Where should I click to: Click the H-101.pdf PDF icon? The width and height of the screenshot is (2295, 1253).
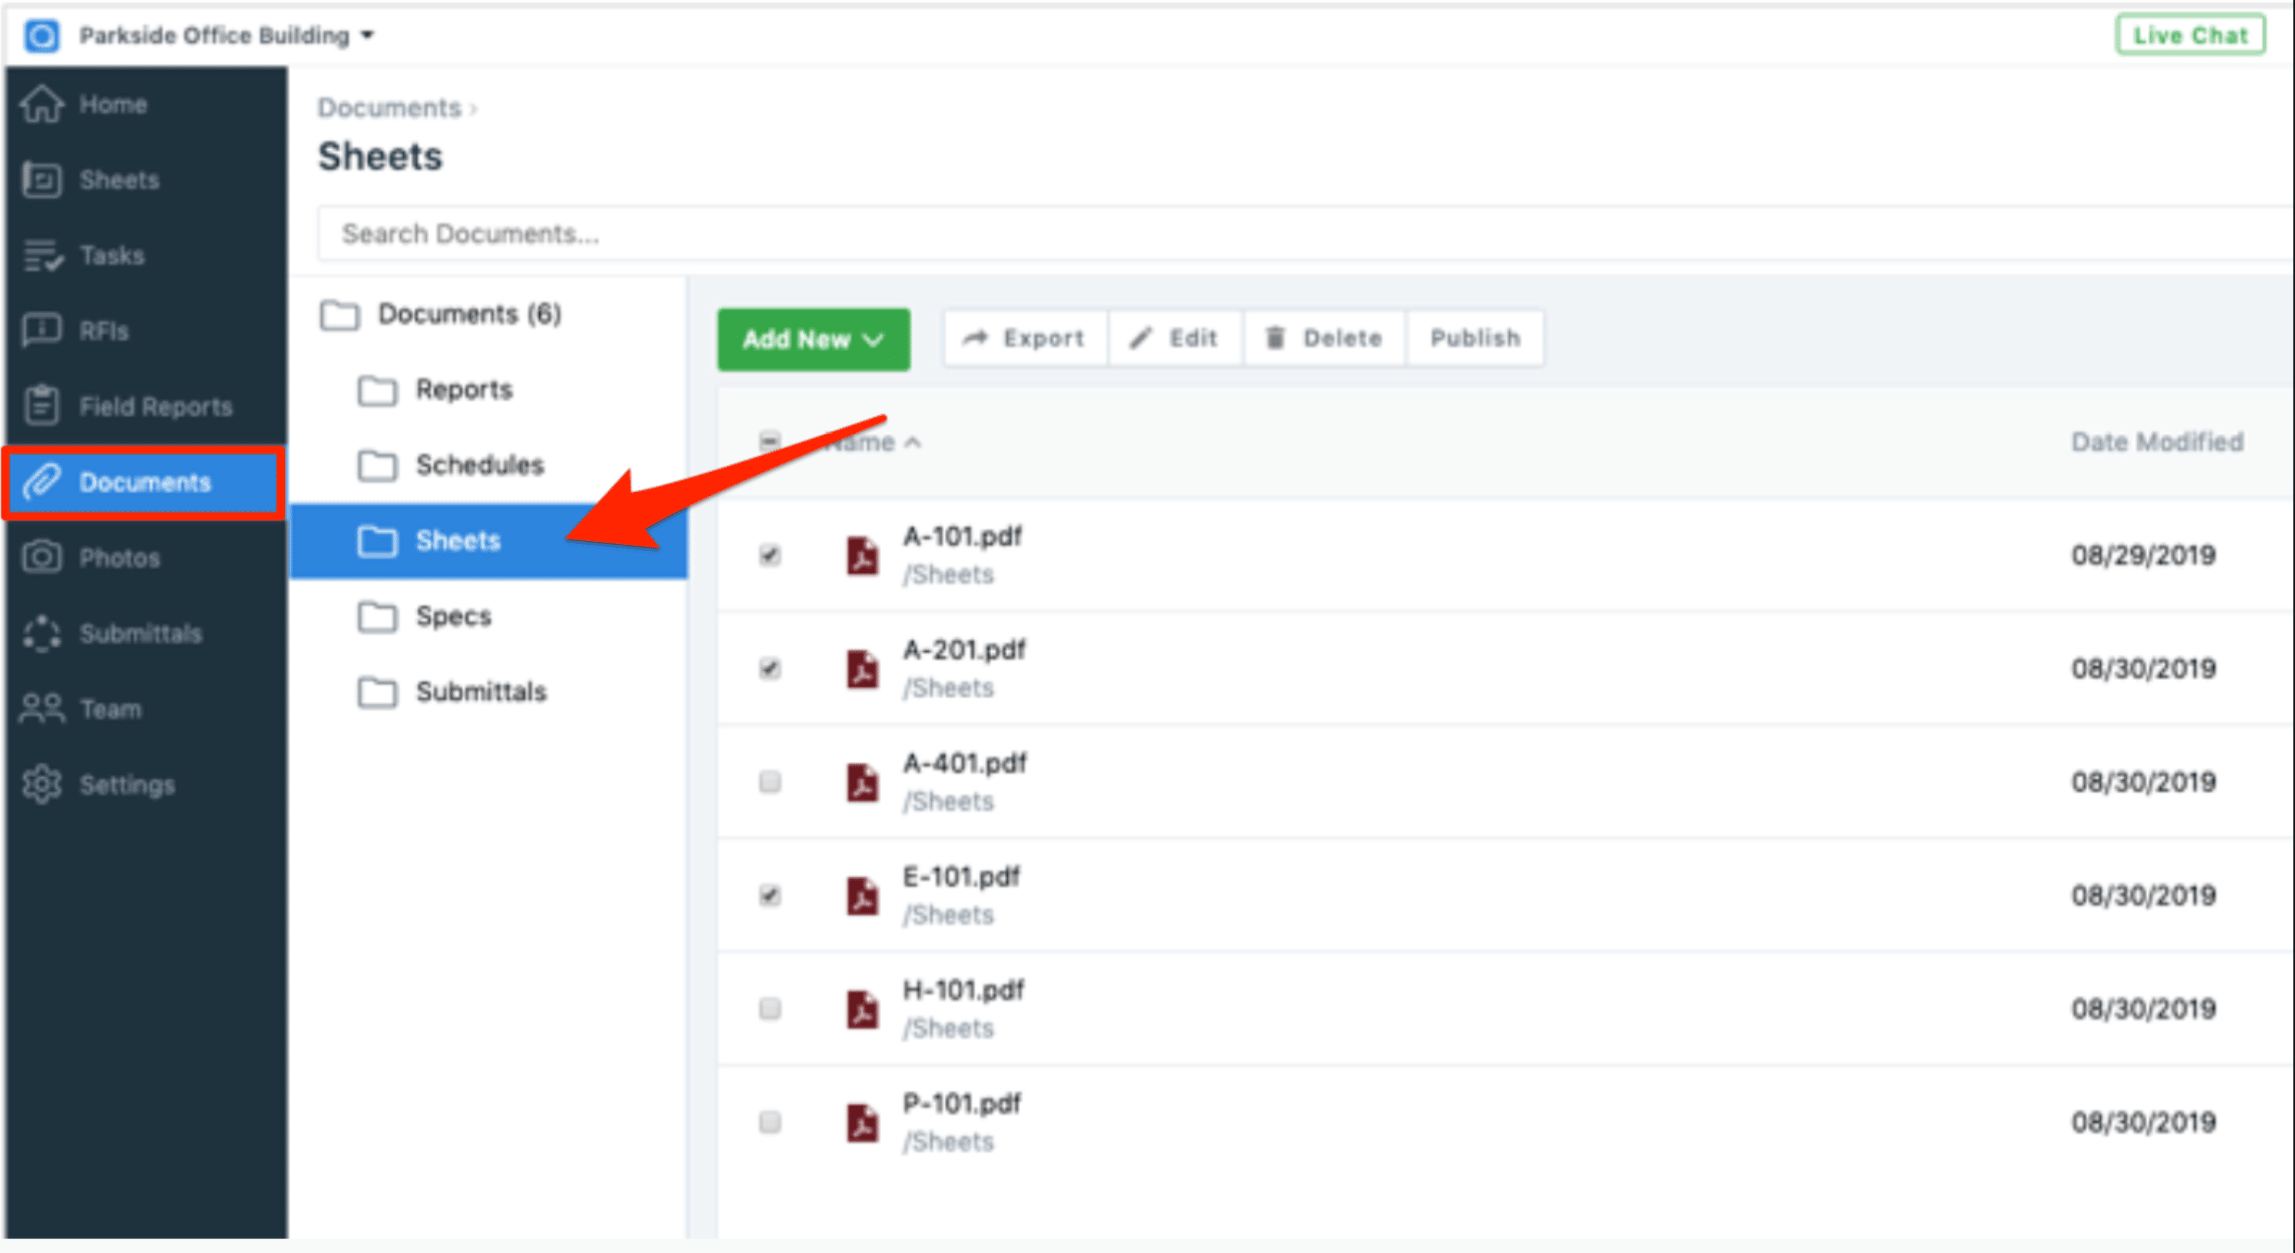[x=862, y=1010]
